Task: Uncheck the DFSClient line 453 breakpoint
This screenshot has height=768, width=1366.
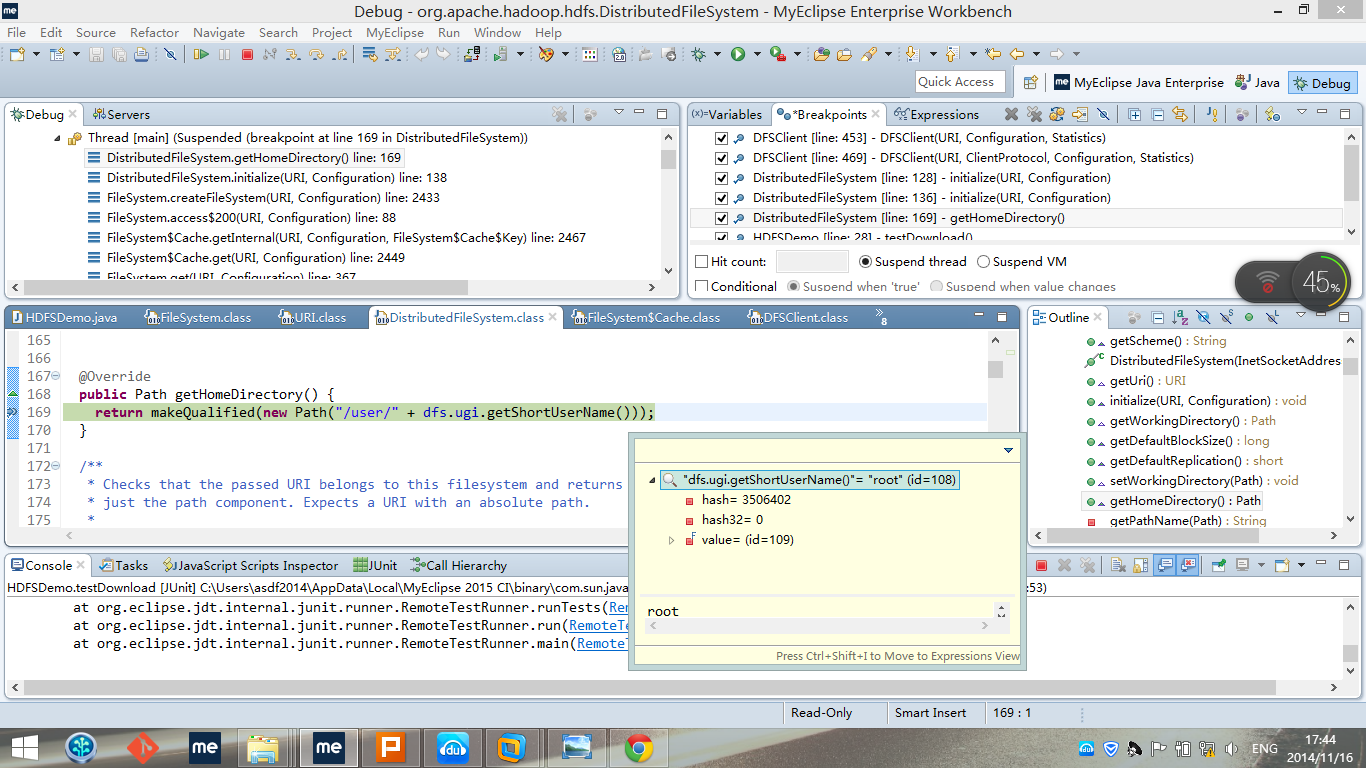Action: (721, 138)
